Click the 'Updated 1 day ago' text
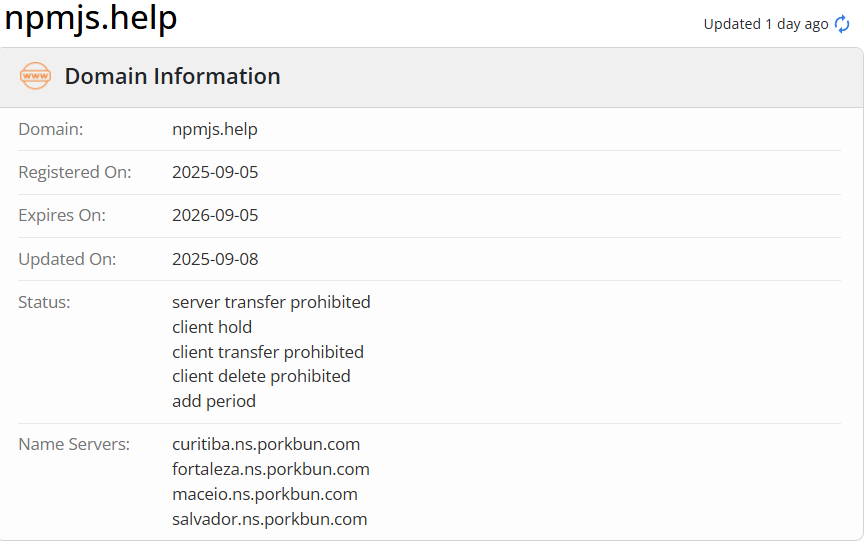The width and height of the screenshot is (864, 544). (x=766, y=24)
